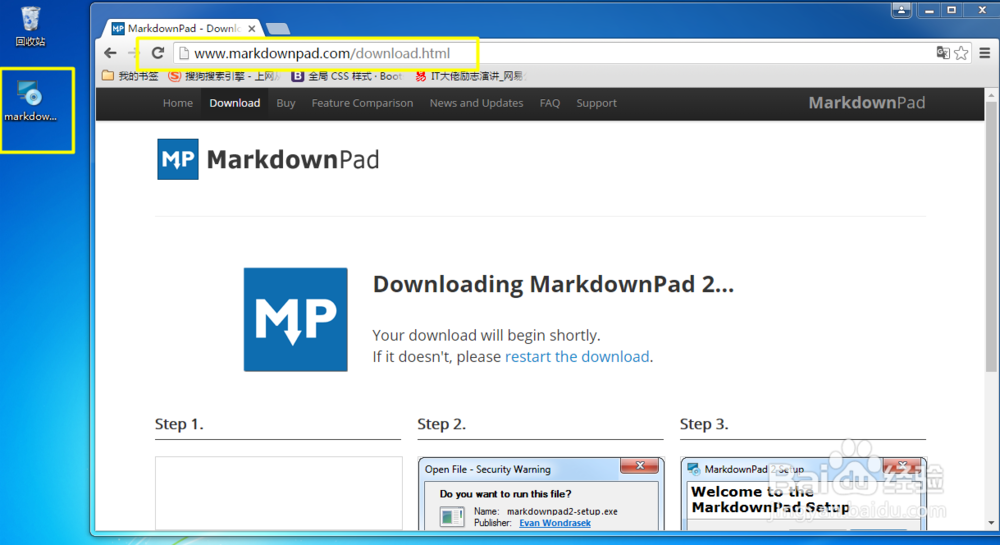Reload the page with refresh icon

[158, 53]
